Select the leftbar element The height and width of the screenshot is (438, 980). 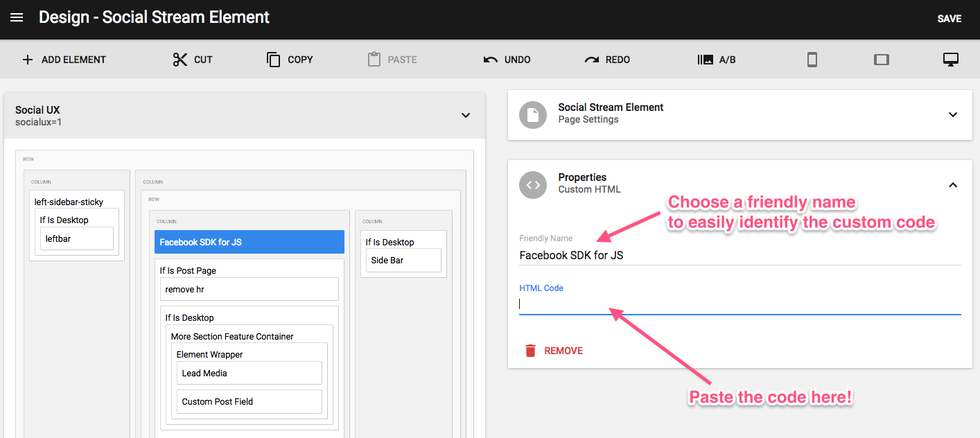point(77,238)
